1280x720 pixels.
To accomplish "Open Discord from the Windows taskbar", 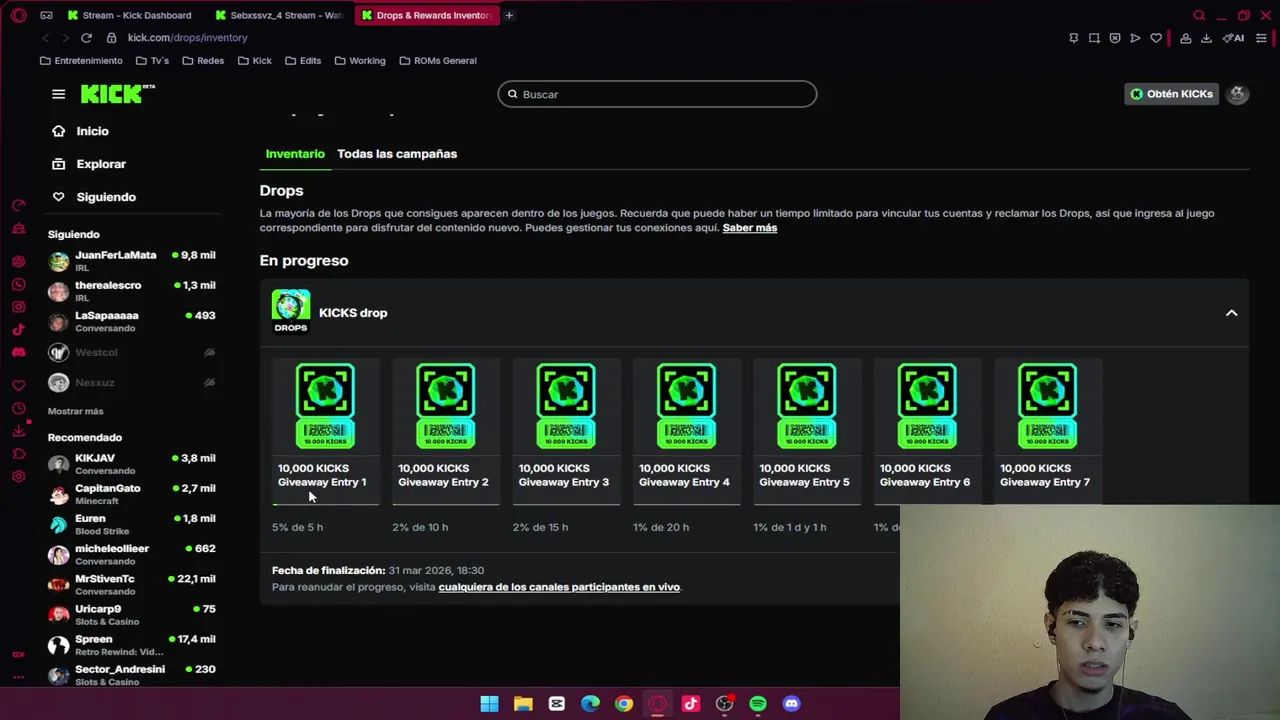I will 792,704.
